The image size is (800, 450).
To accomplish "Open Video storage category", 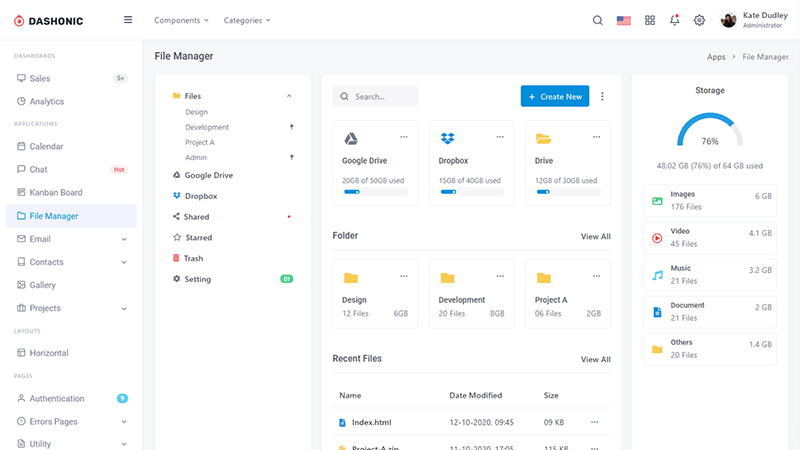I will pos(710,238).
